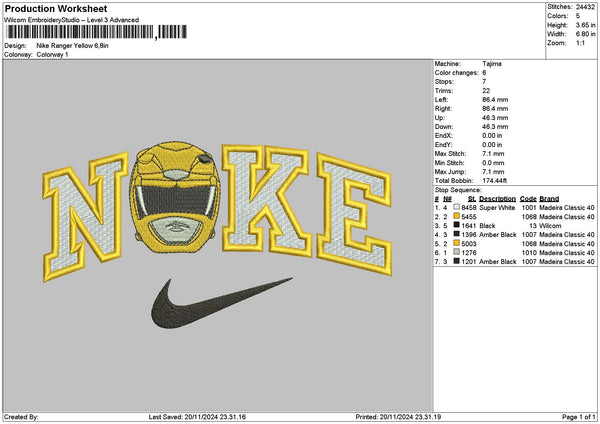The height and width of the screenshot is (424, 600).
Task: Click stitch count "5003" in row 5
Action: [469, 244]
